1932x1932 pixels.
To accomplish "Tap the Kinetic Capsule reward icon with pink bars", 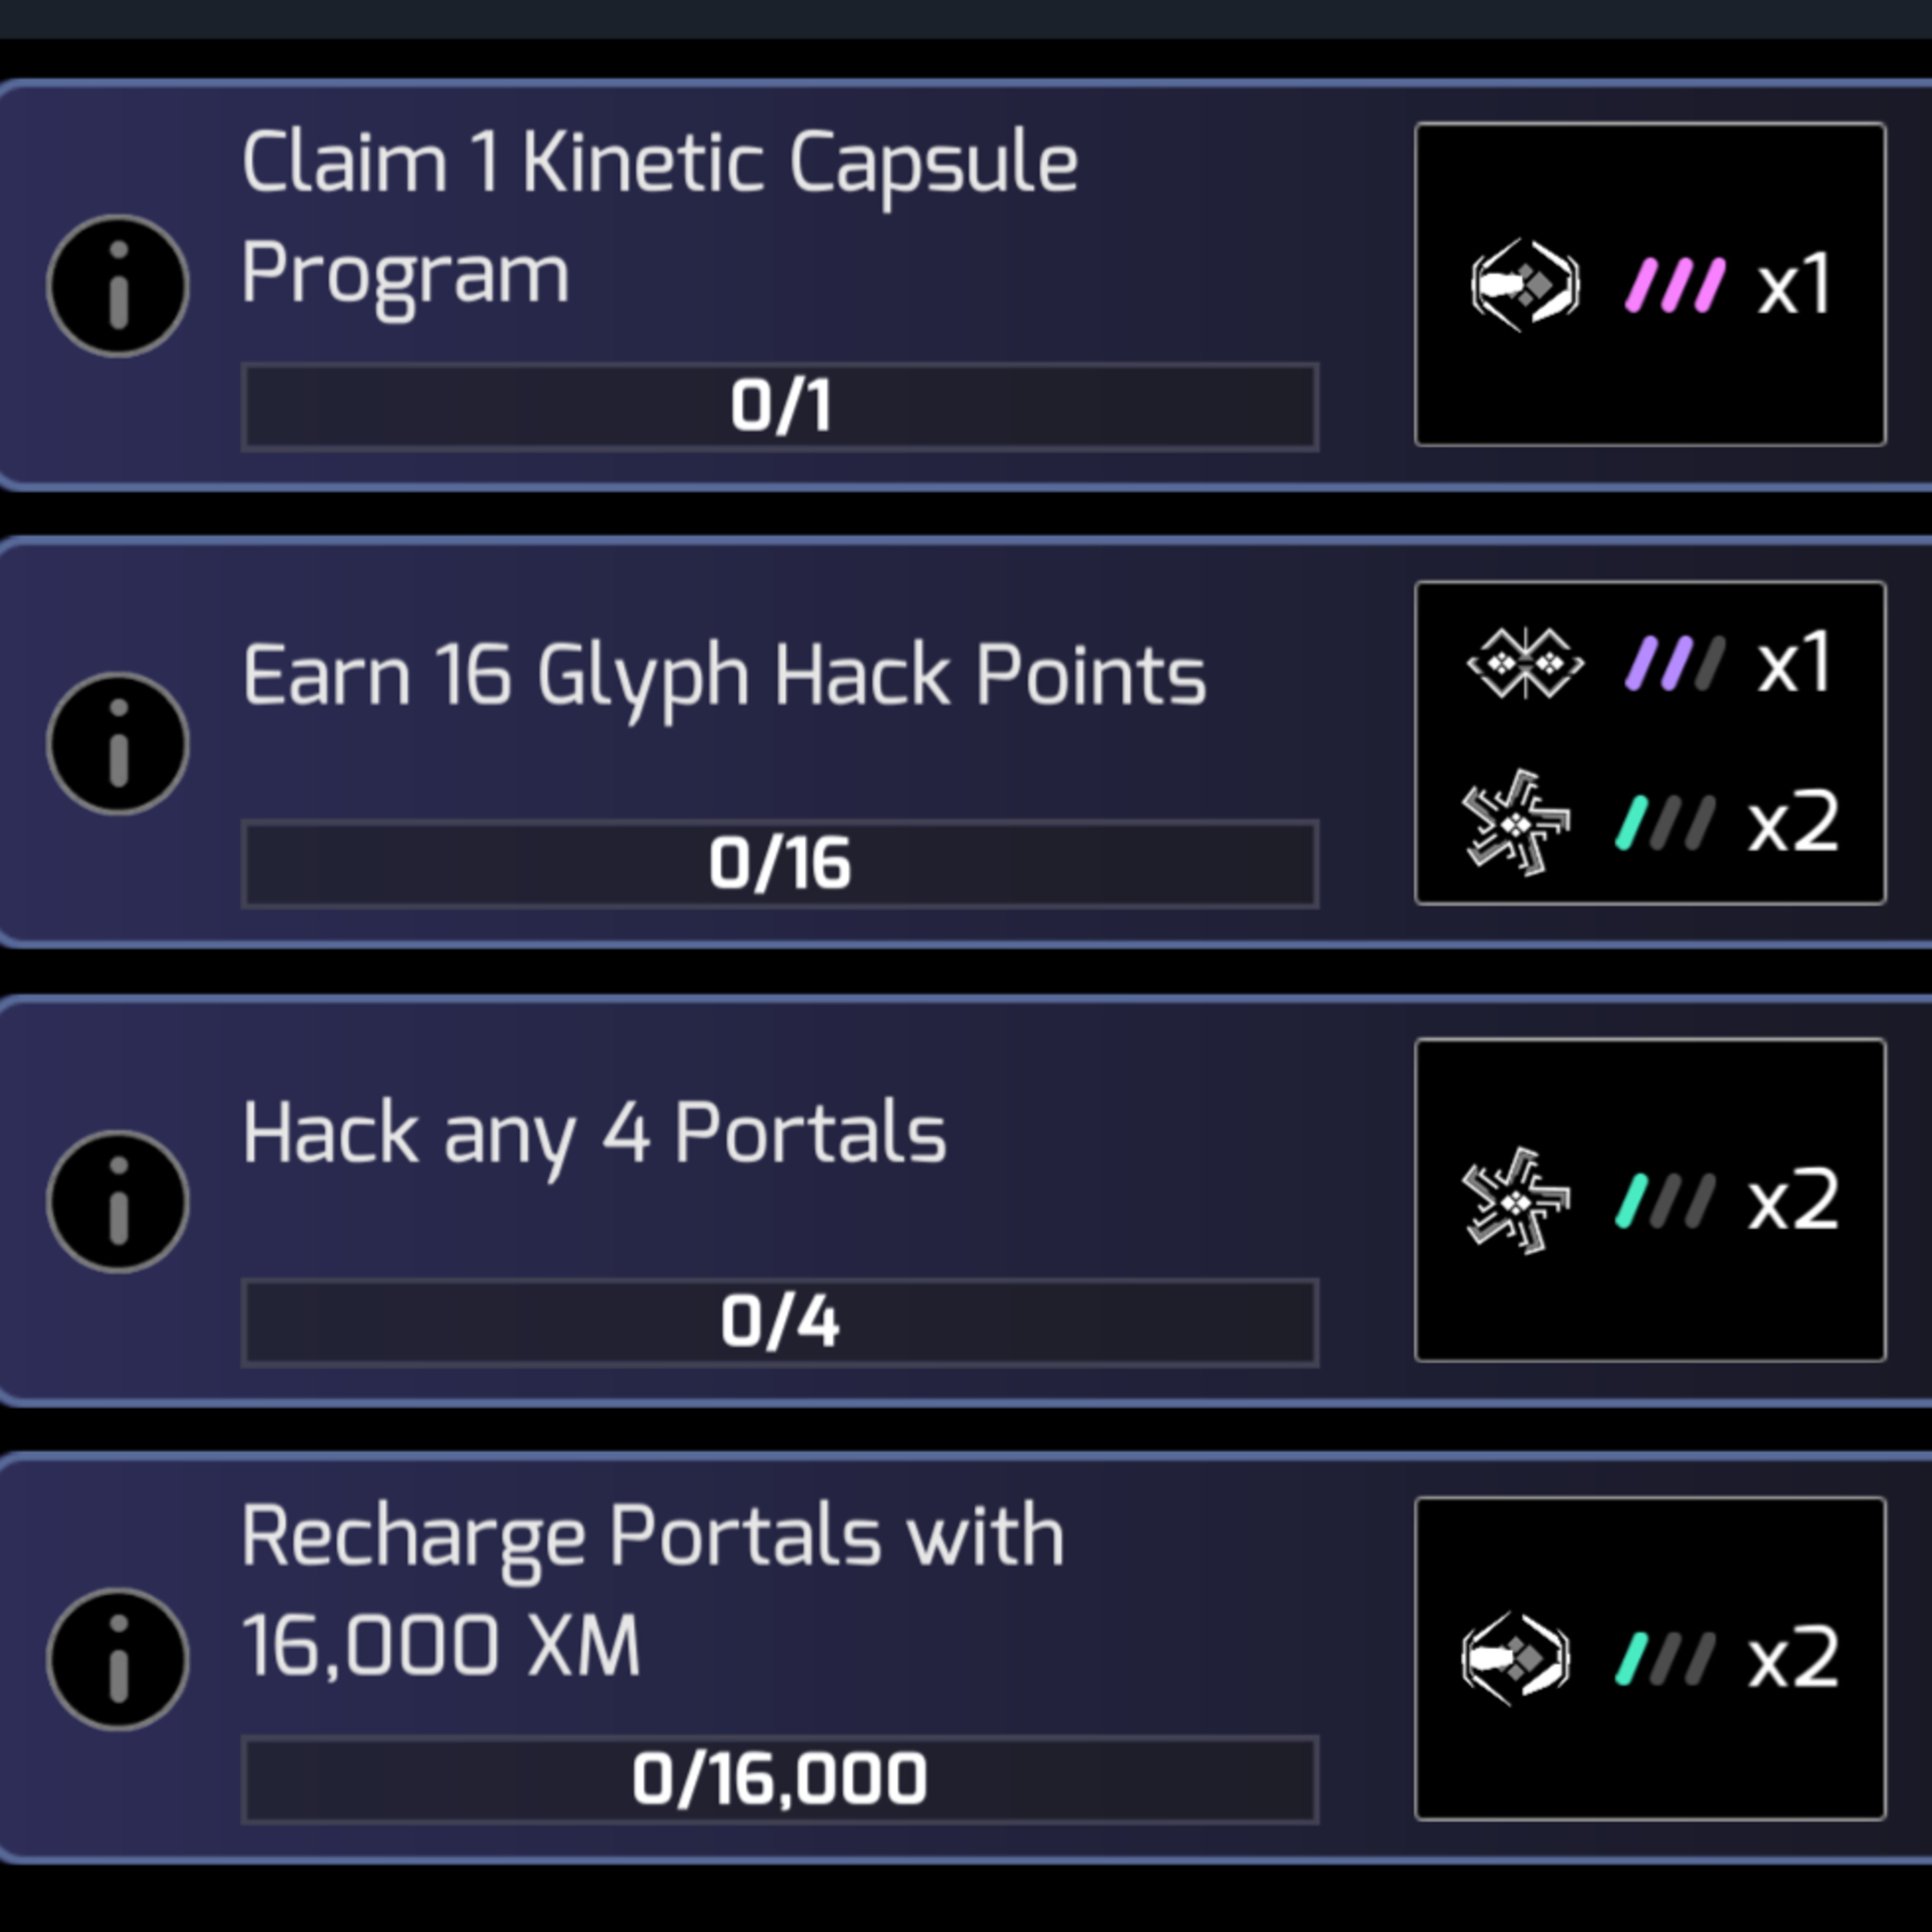I will click(1525, 285).
